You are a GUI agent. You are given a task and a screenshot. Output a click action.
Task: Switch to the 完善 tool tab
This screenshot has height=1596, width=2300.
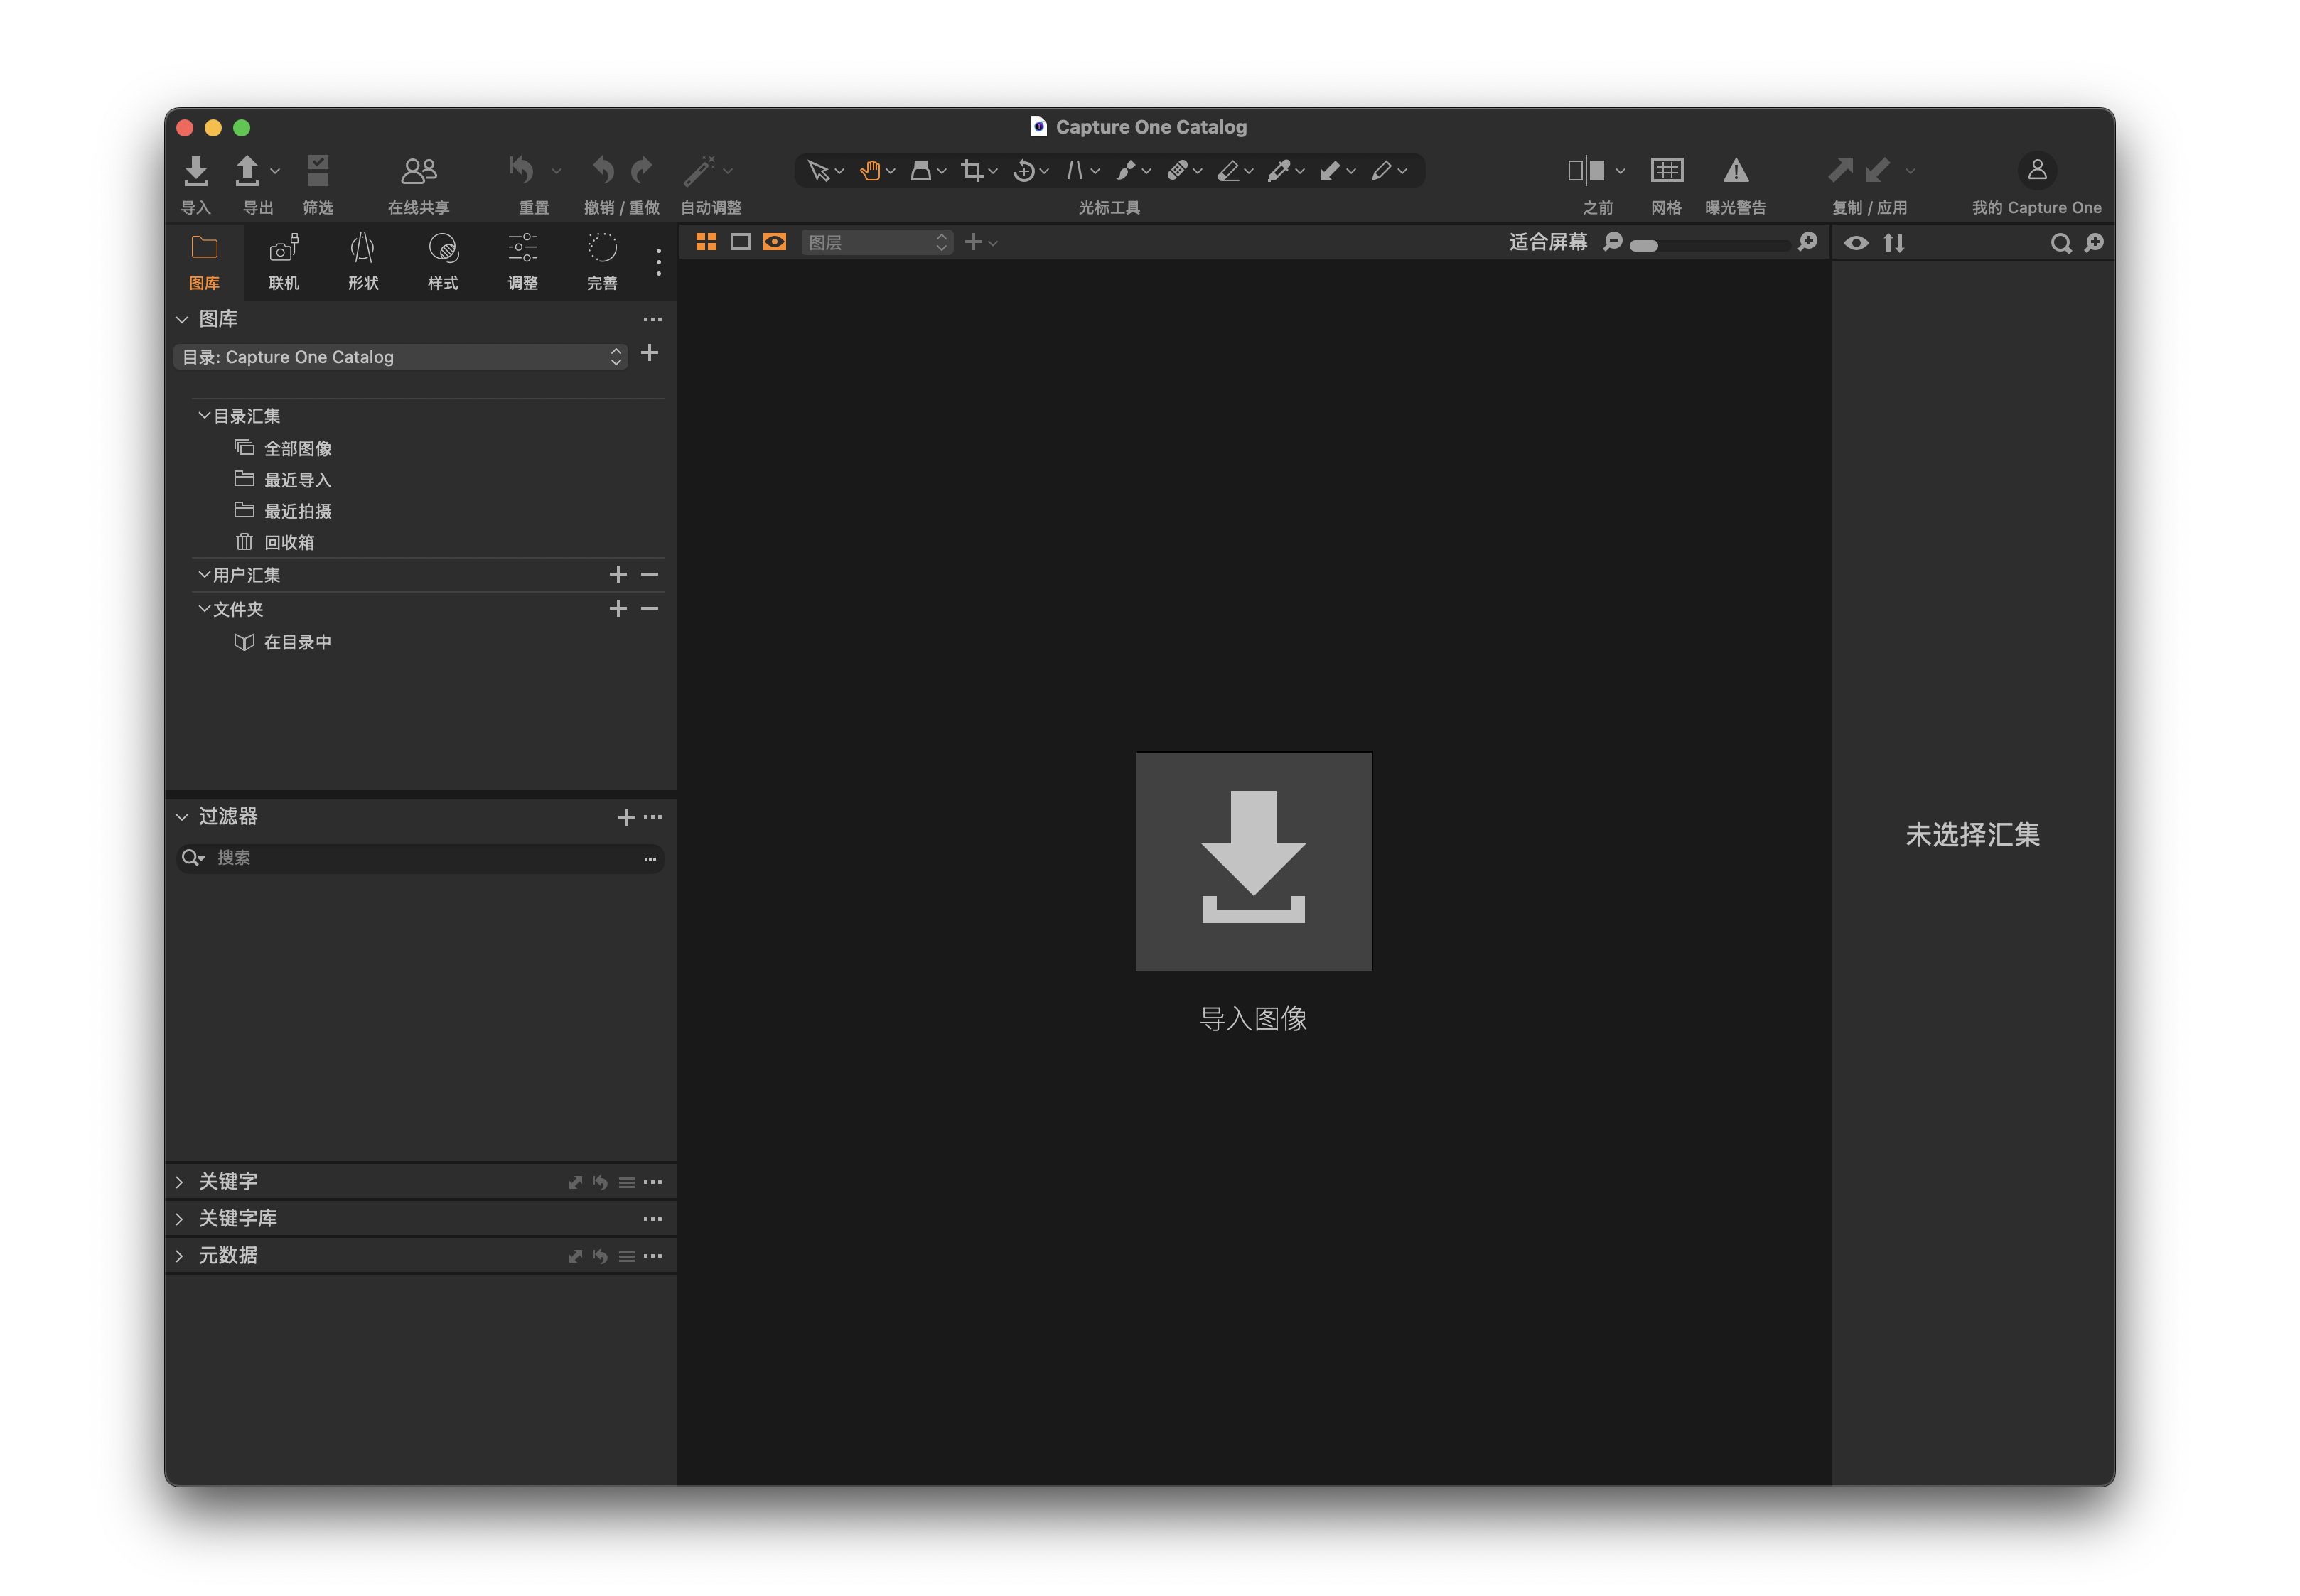tap(602, 261)
